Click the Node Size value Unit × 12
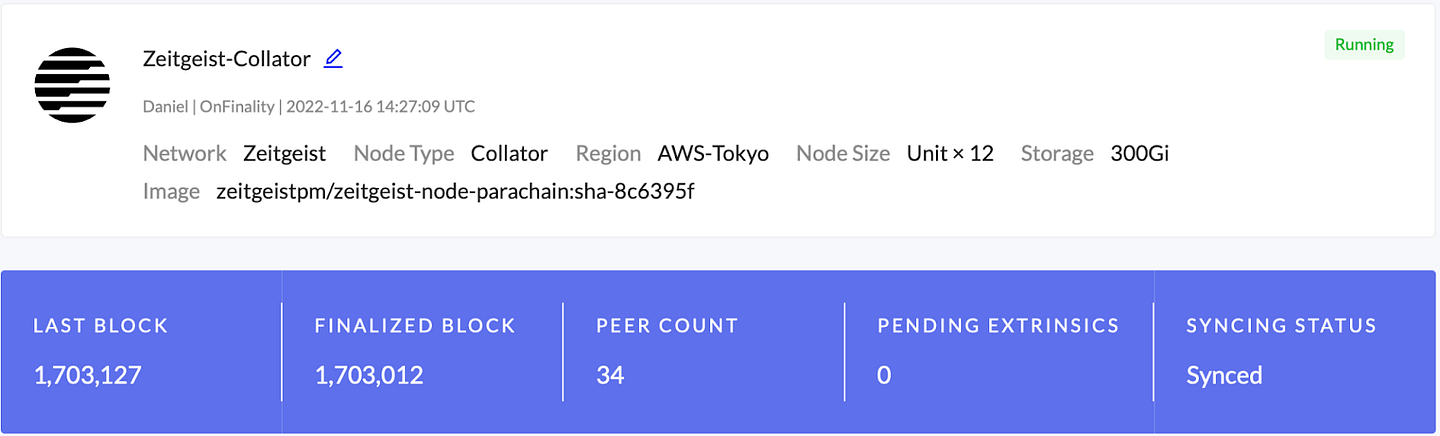 (950, 153)
